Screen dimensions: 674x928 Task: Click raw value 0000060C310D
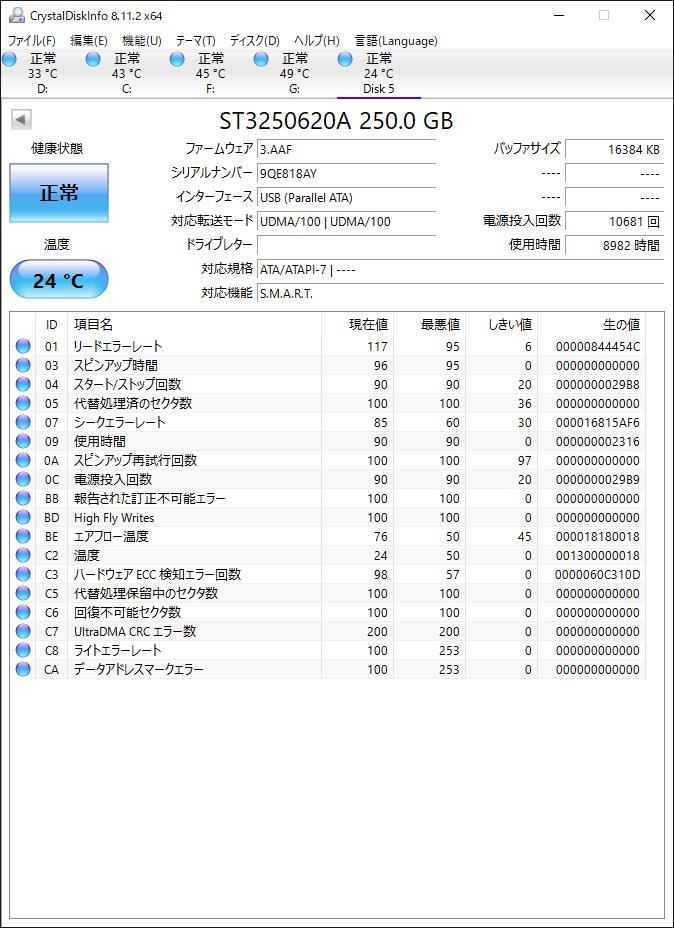tap(598, 574)
